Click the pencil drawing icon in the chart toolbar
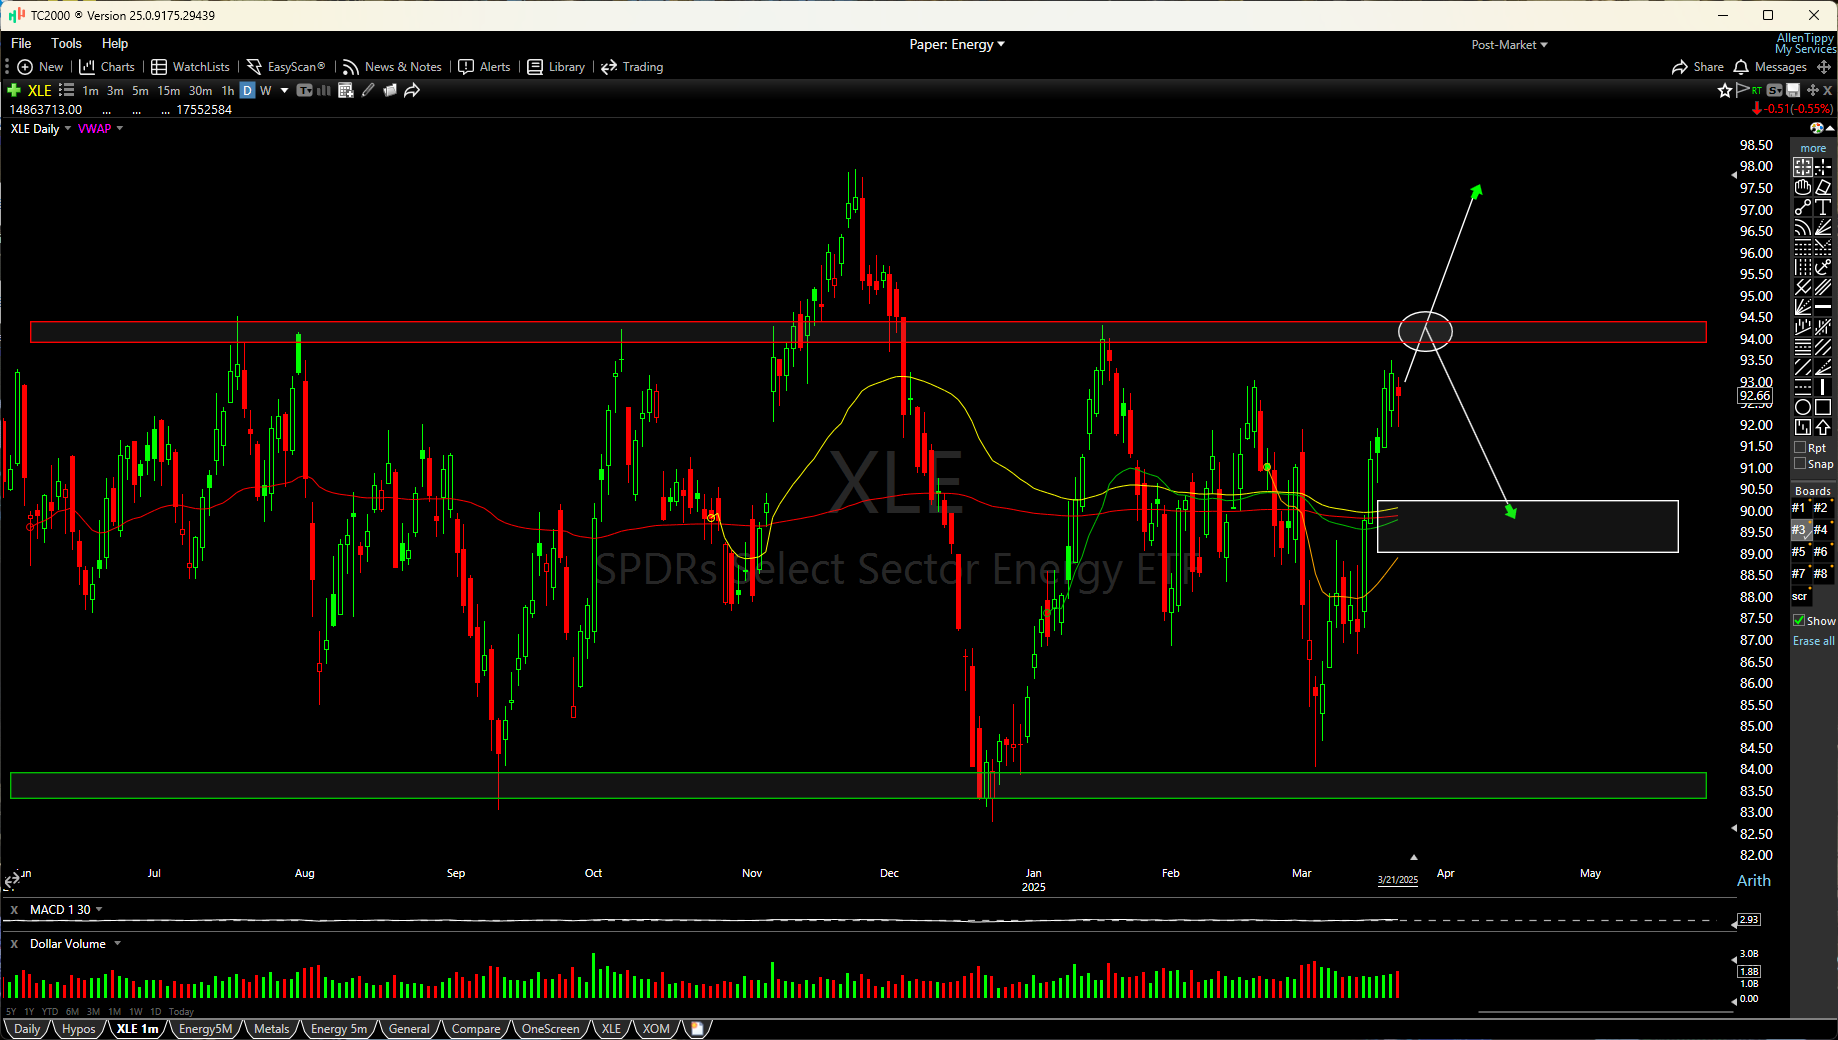The height and width of the screenshot is (1040, 1838). point(368,90)
